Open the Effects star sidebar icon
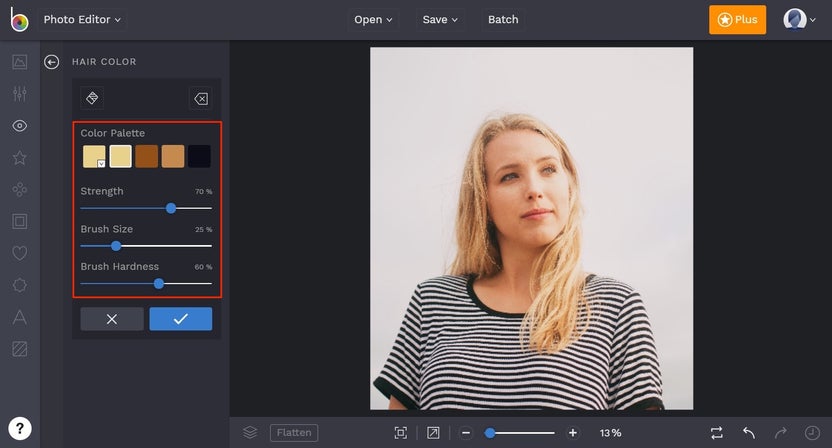The image size is (832, 448). coord(20,158)
